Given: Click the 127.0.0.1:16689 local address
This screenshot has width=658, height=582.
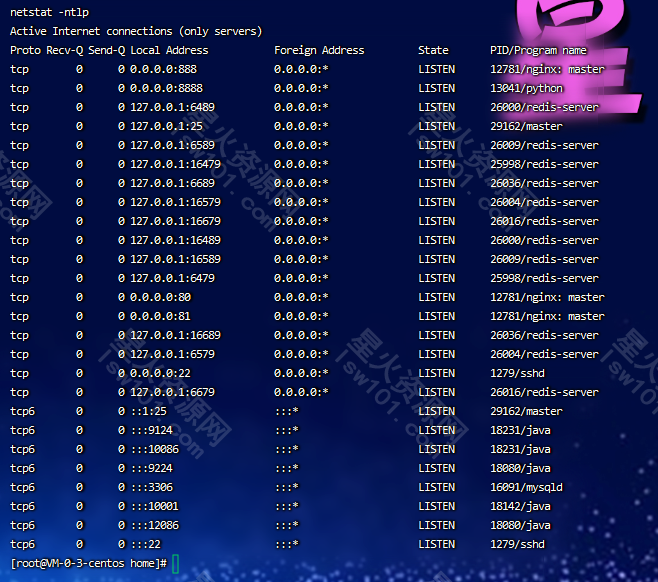Looking at the screenshot, I should click(x=175, y=335).
